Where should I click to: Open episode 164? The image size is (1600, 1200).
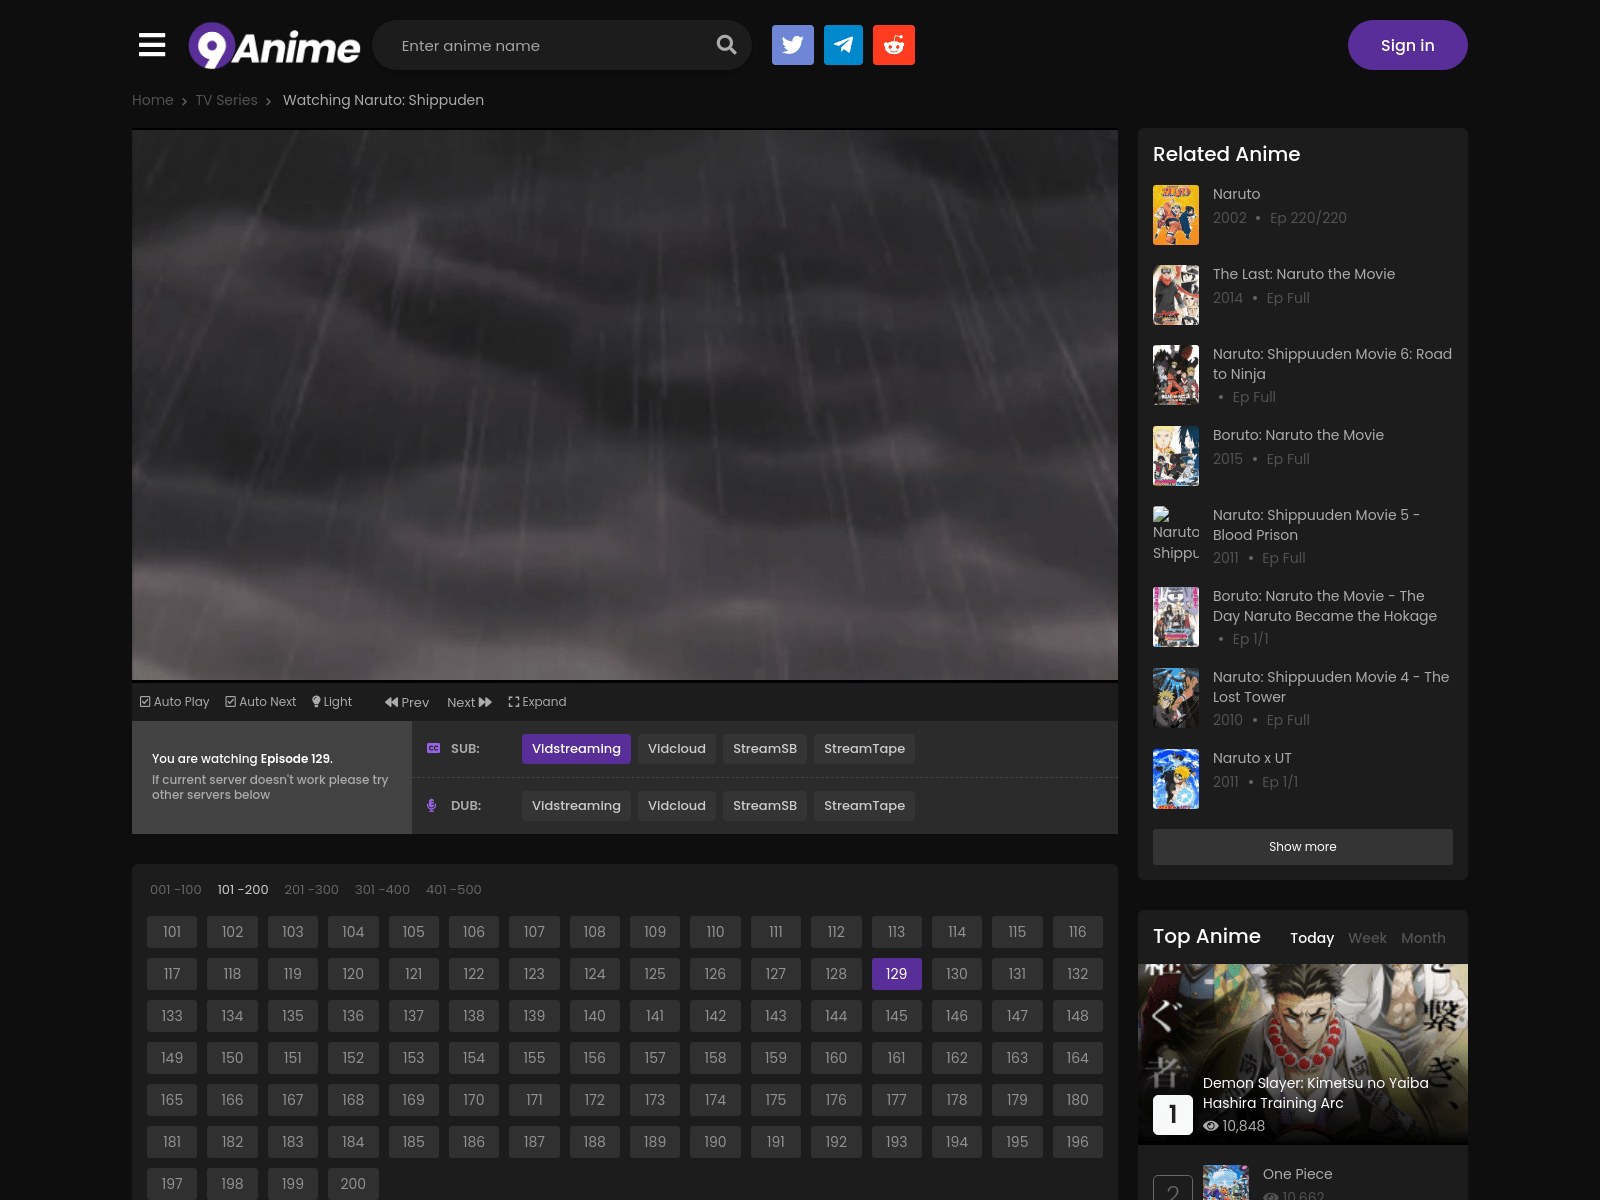pyautogui.click(x=1077, y=1058)
